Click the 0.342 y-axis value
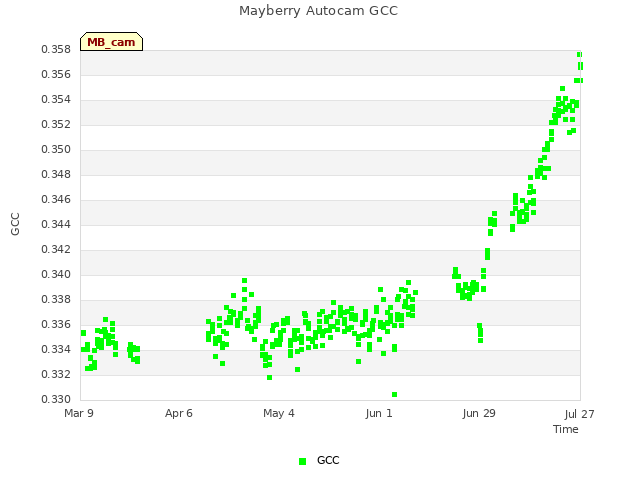640x480 pixels. click(x=56, y=249)
